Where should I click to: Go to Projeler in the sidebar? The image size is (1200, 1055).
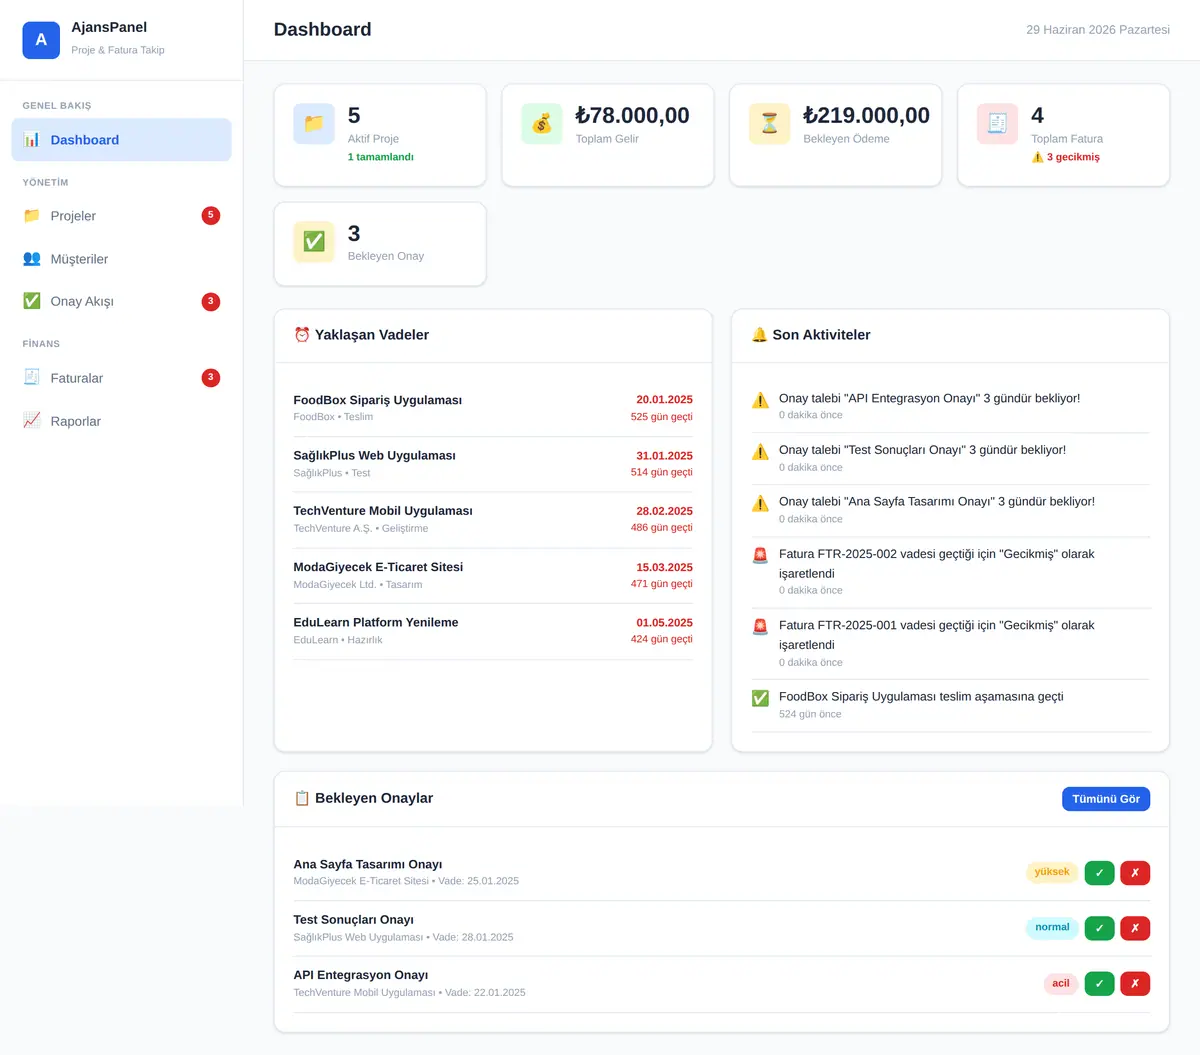[121, 216]
